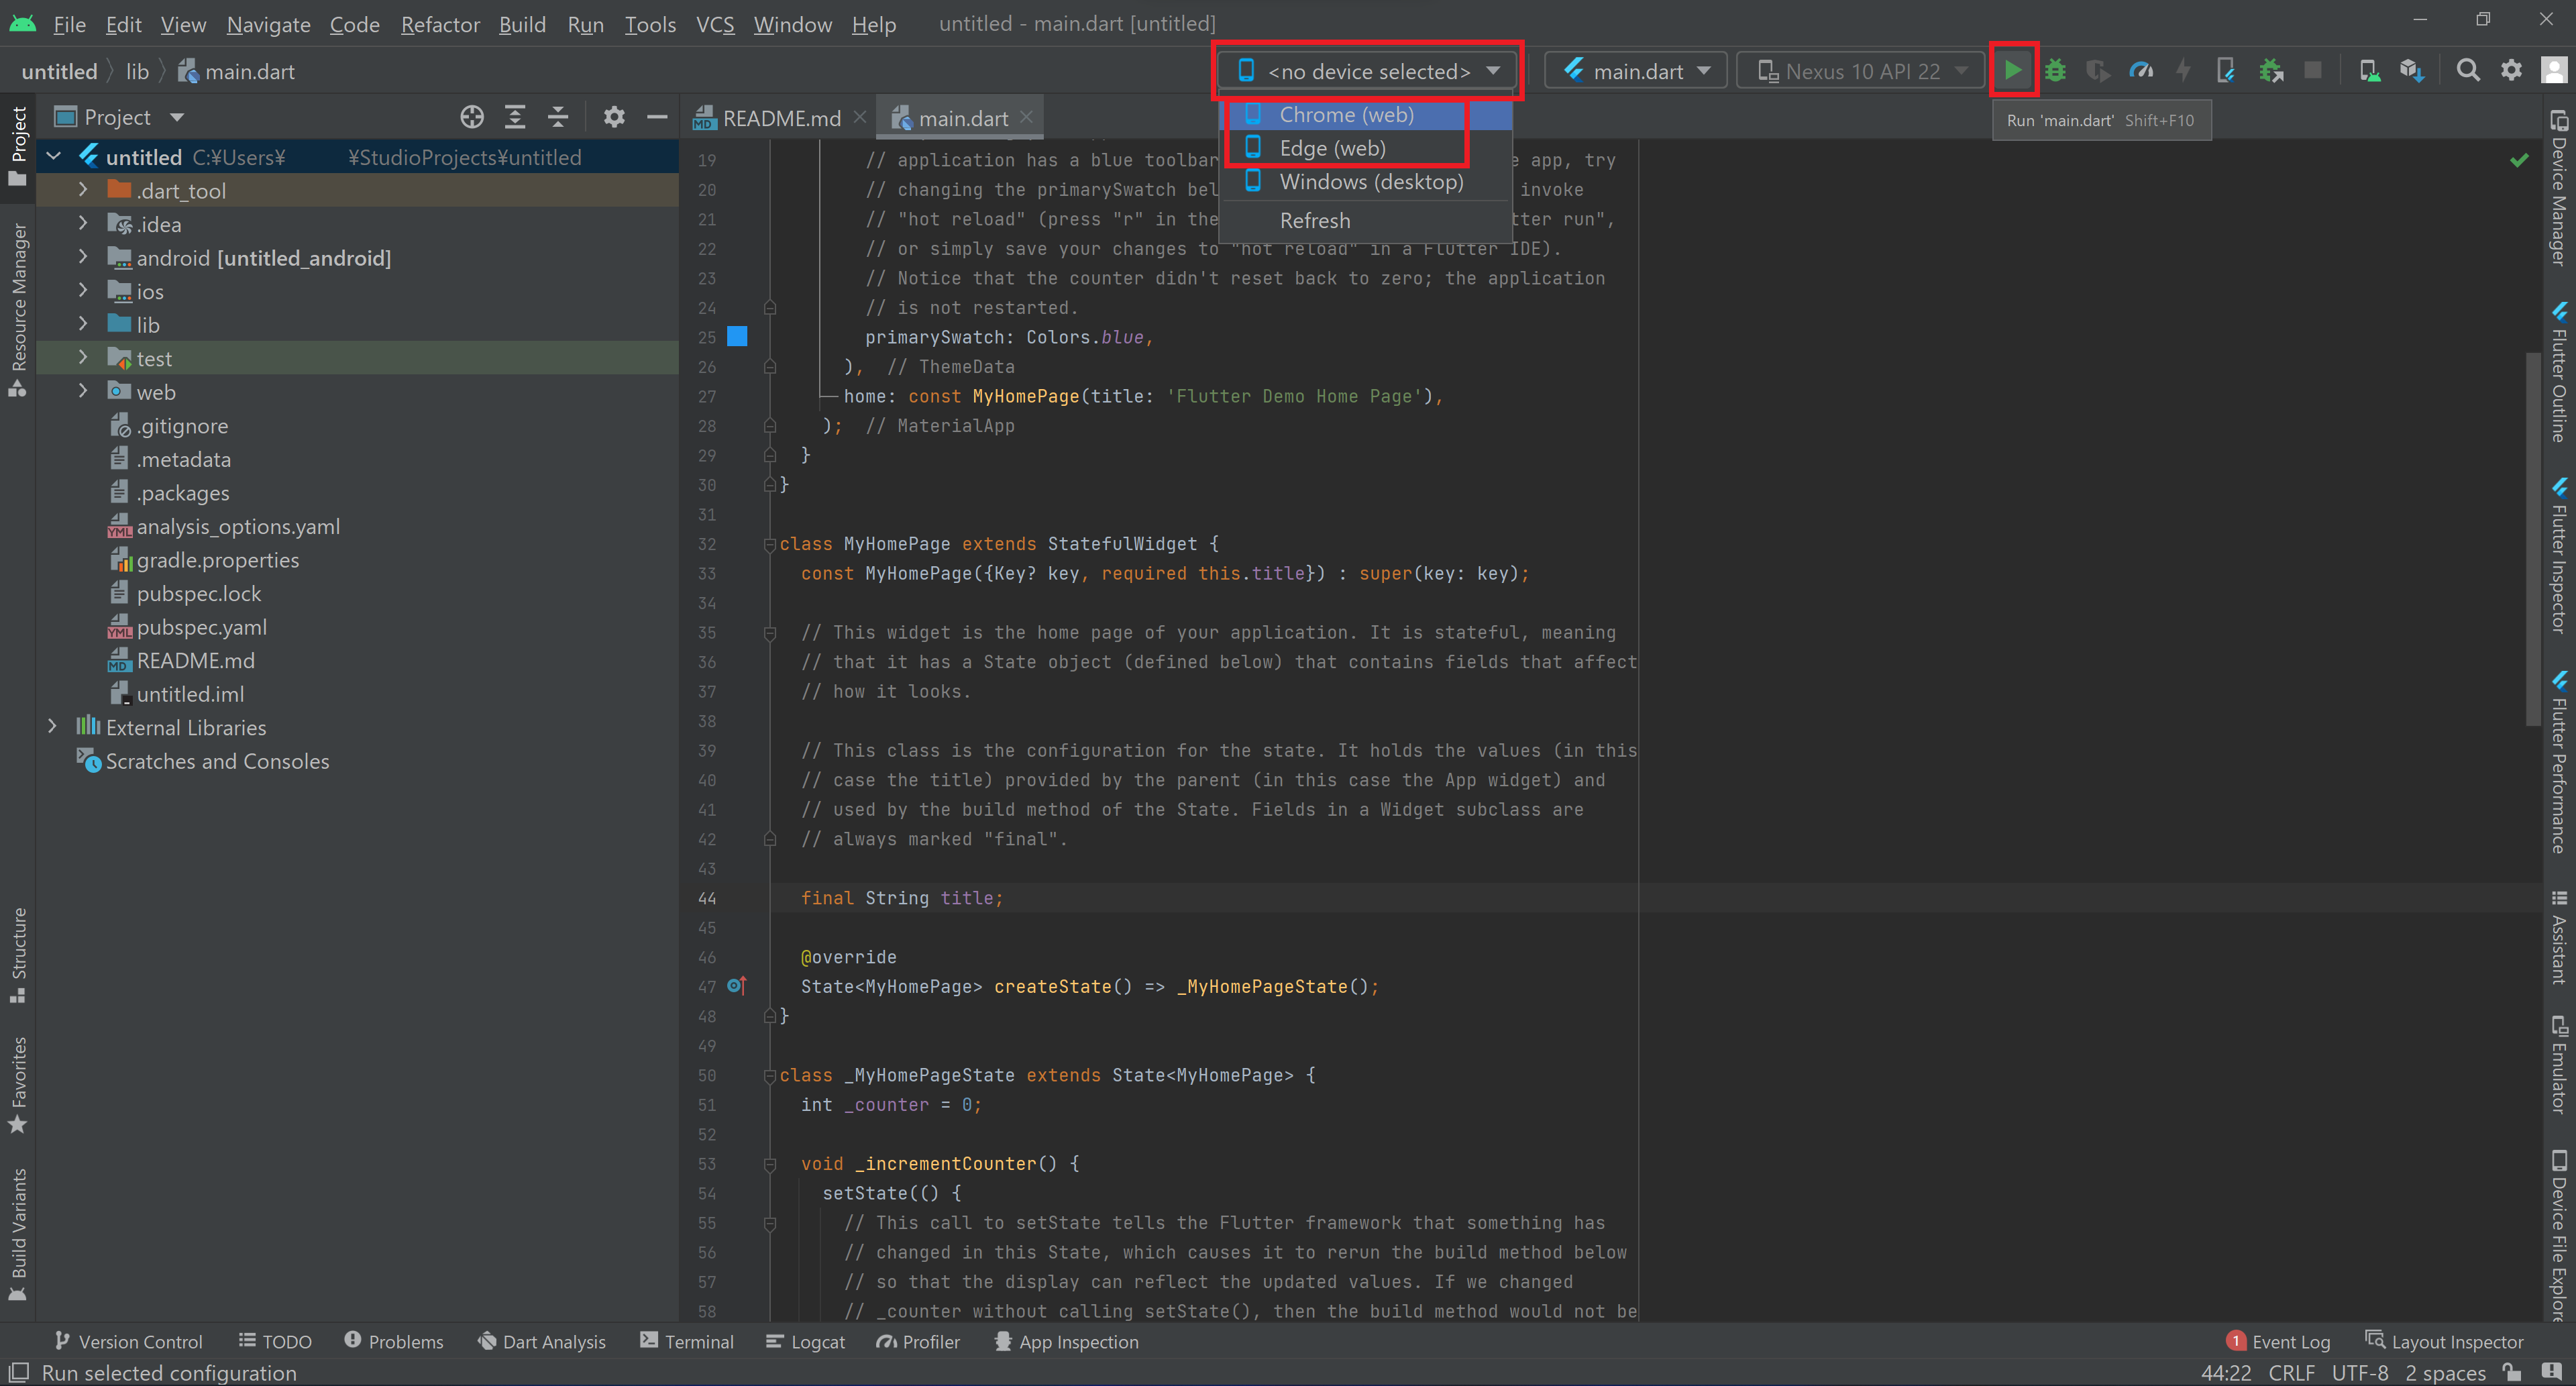Toggle the breakpoint marker on line 25

pos(737,337)
